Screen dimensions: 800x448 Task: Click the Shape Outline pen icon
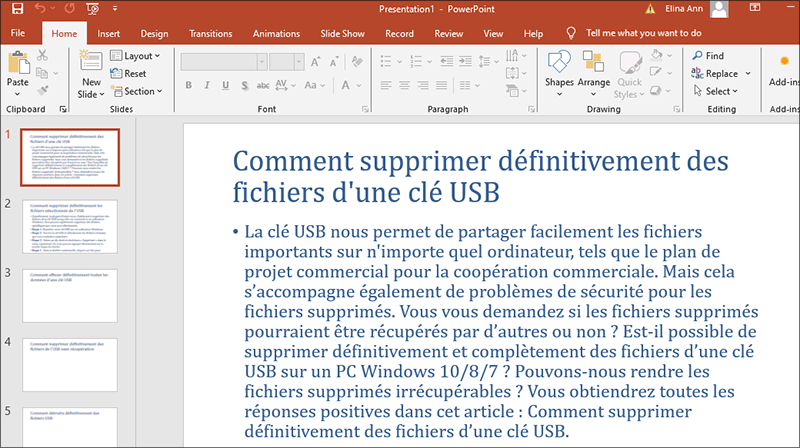click(x=656, y=72)
